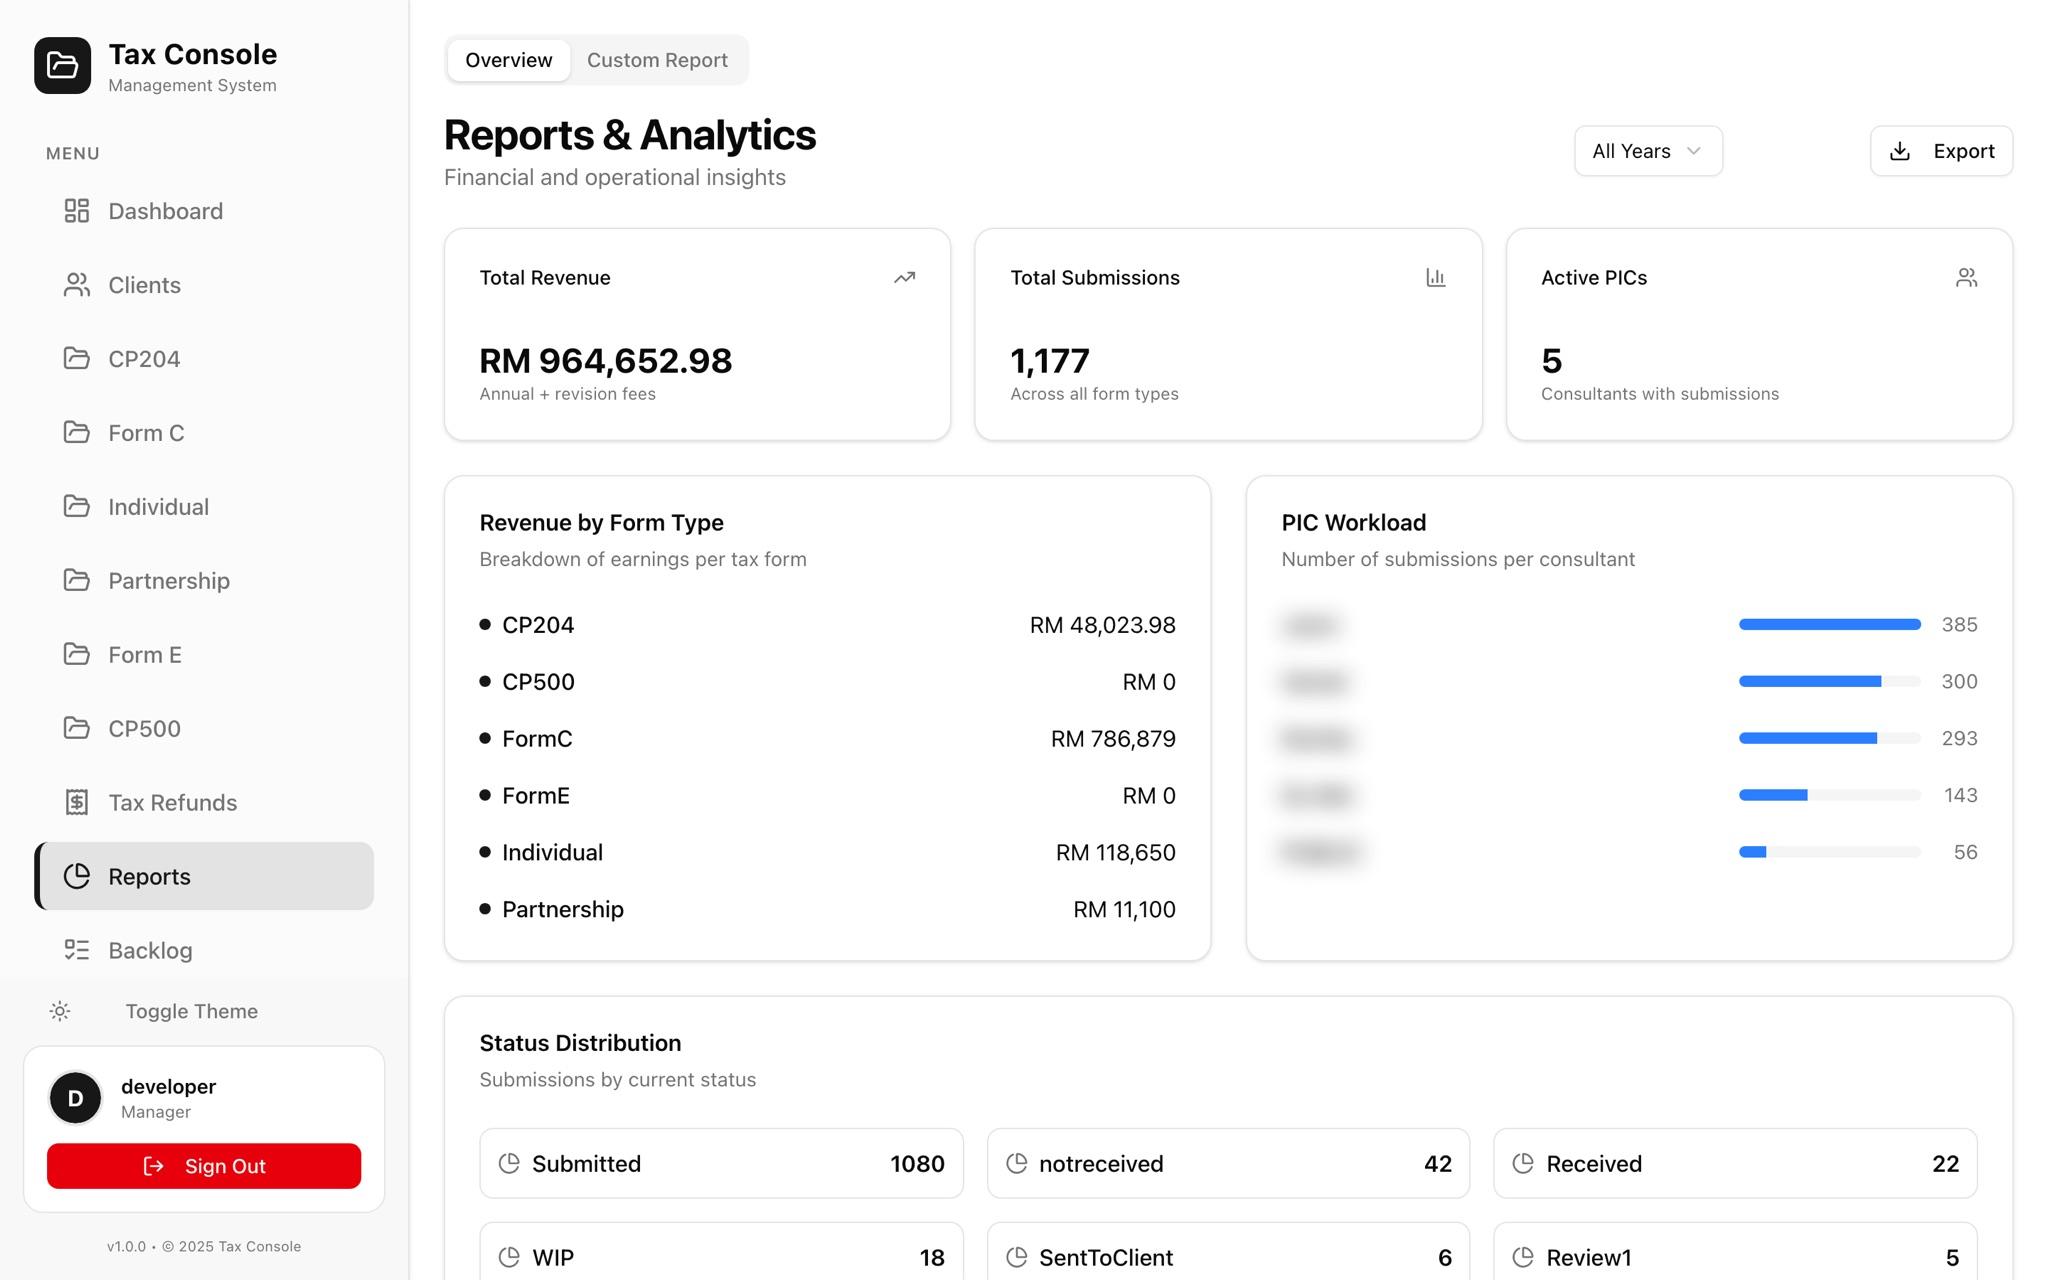Image resolution: width=2048 pixels, height=1280 pixels.
Task: Click the Export button label
Action: point(1964,151)
